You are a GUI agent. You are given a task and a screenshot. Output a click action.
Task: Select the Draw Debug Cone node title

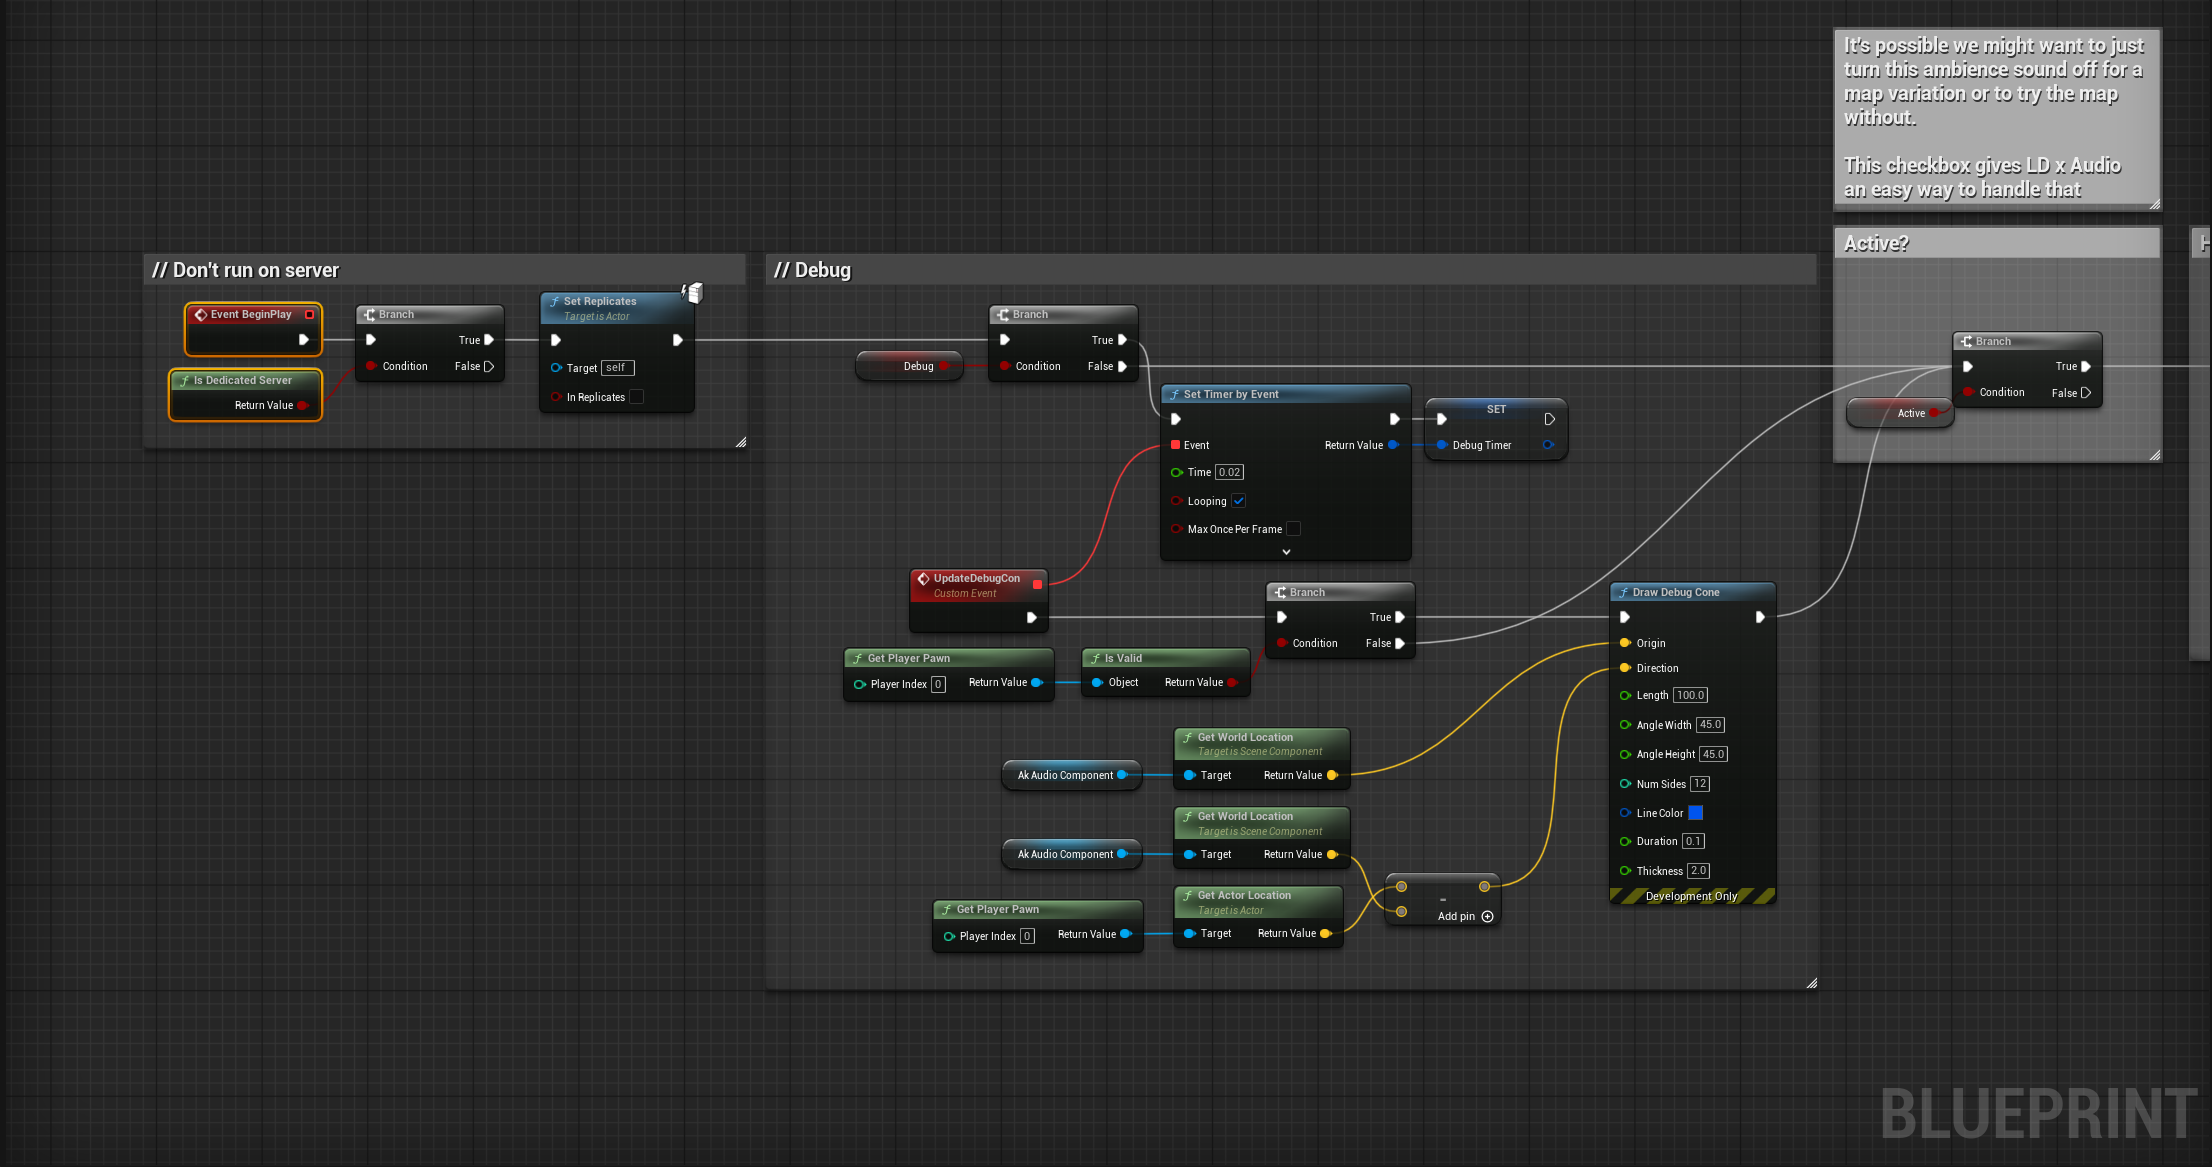click(1676, 592)
